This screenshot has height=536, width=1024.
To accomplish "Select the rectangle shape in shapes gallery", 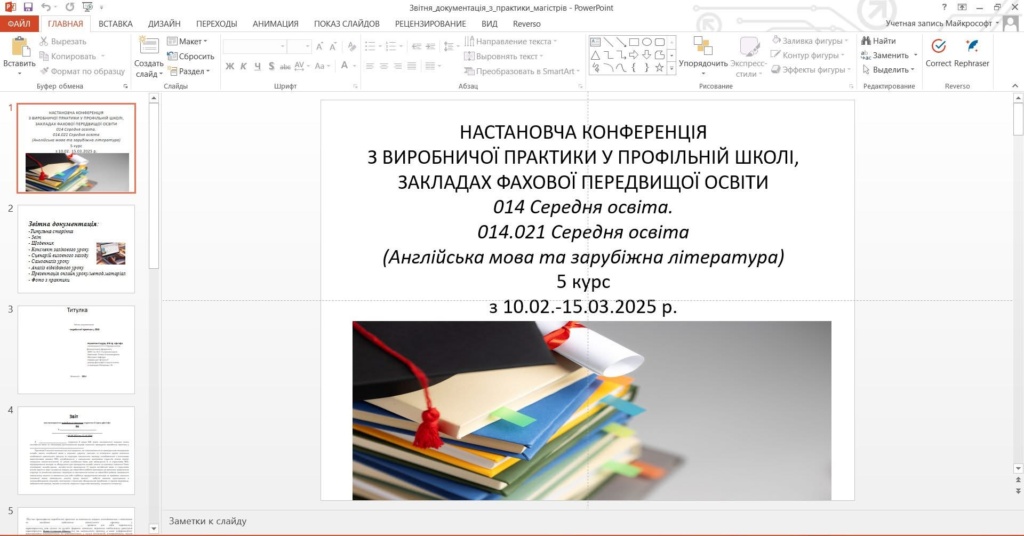I will click(633, 42).
